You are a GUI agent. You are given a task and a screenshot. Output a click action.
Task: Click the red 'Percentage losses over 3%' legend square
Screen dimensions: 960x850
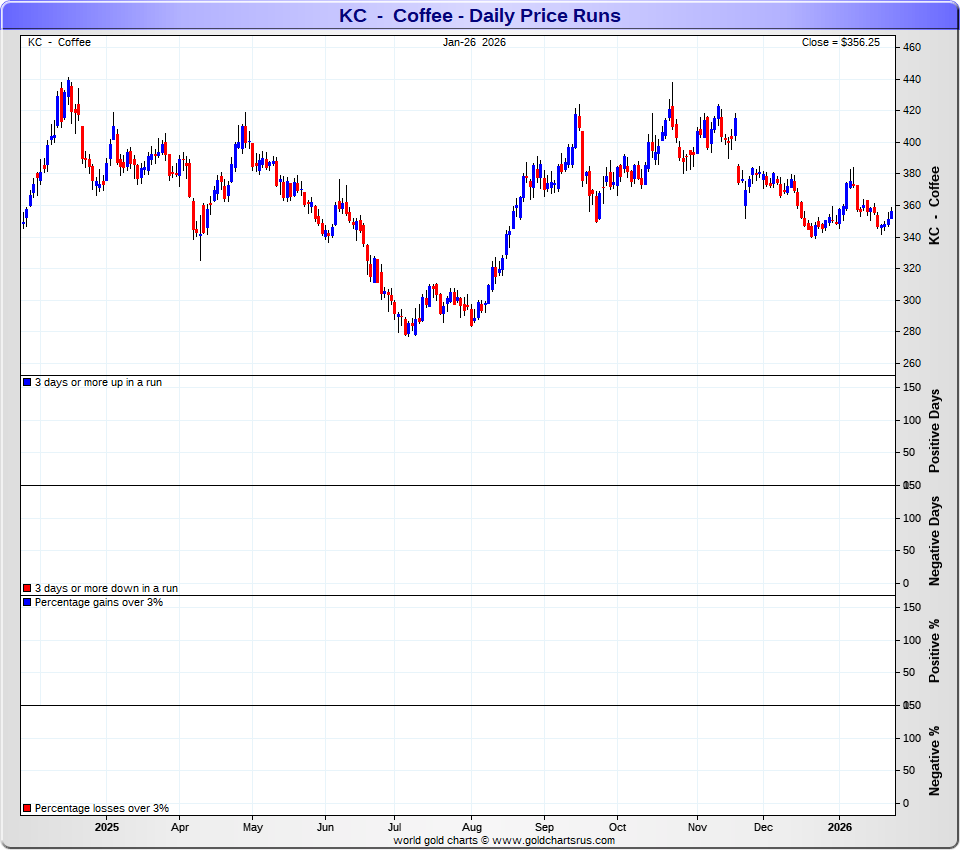[27, 808]
